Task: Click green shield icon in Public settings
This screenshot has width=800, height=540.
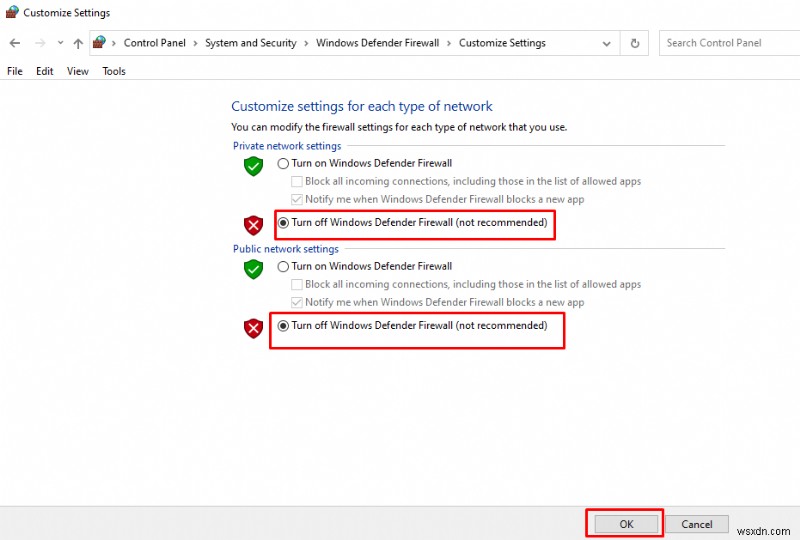Action: click(253, 269)
